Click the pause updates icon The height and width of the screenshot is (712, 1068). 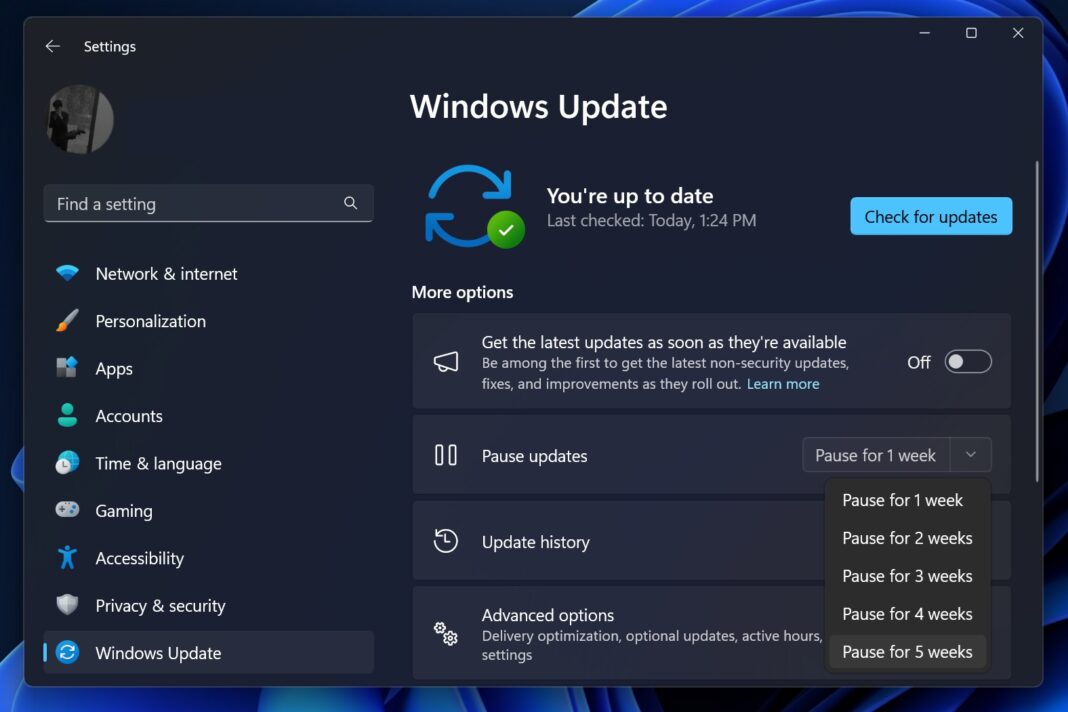[x=445, y=455]
